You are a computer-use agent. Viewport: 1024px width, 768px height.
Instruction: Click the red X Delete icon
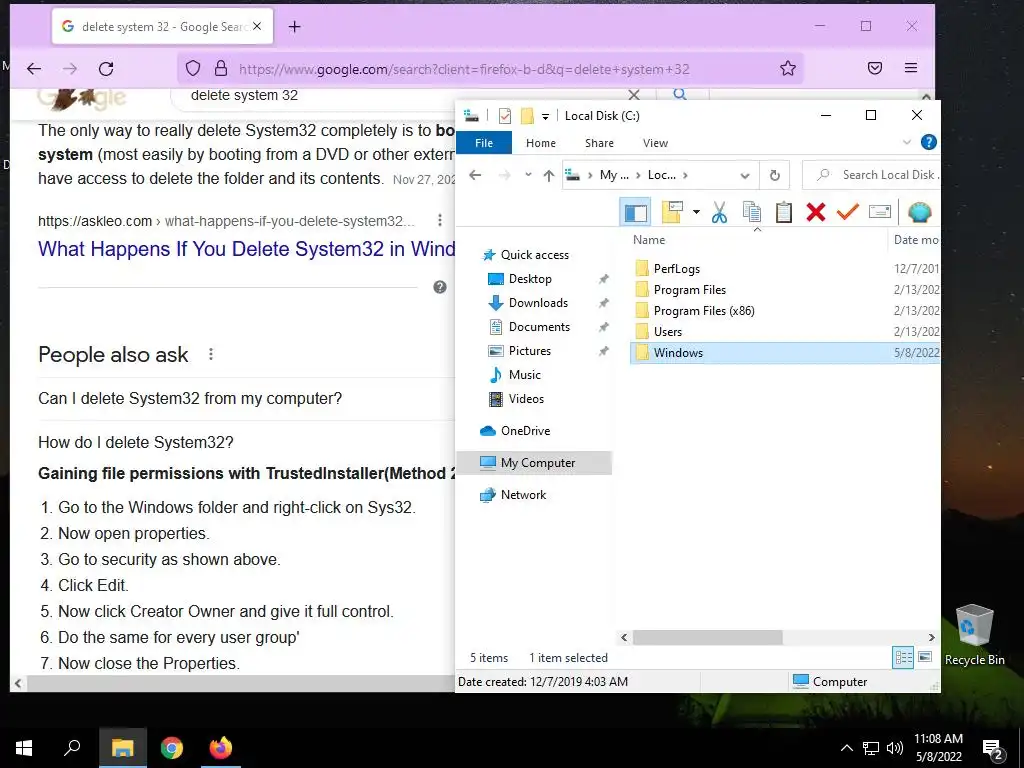[x=816, y=212]
